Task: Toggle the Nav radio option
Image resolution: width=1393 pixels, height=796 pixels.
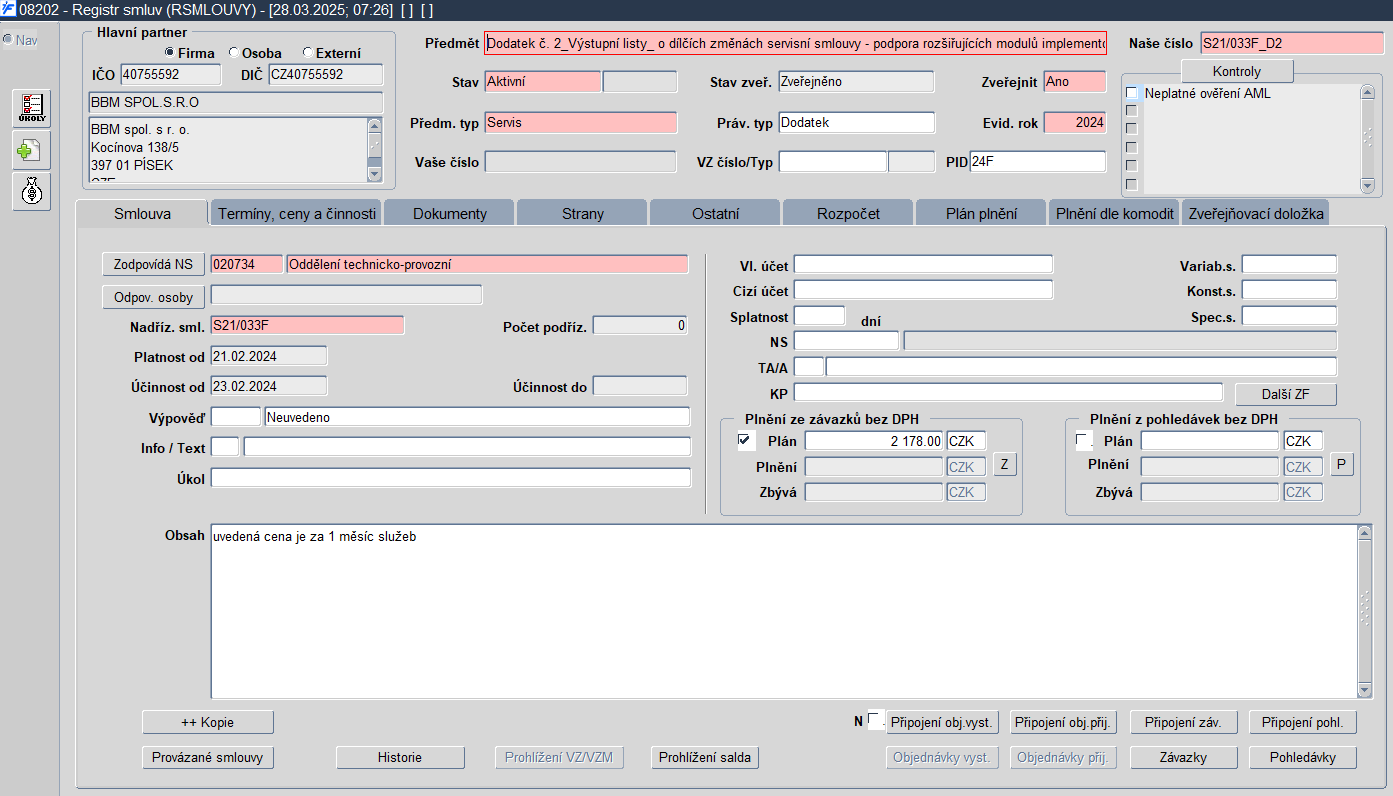Action: [x=8, y=40]
